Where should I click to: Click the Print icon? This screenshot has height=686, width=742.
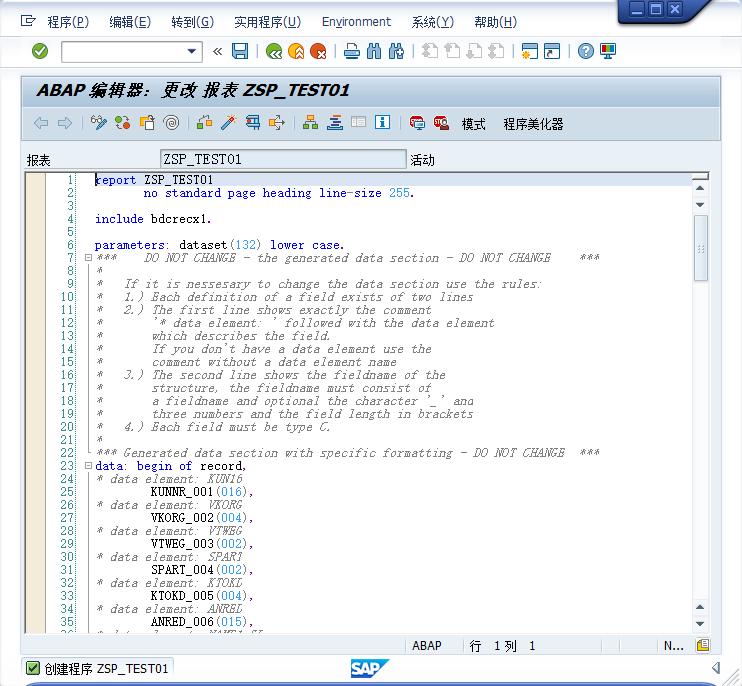coord(352,51)
